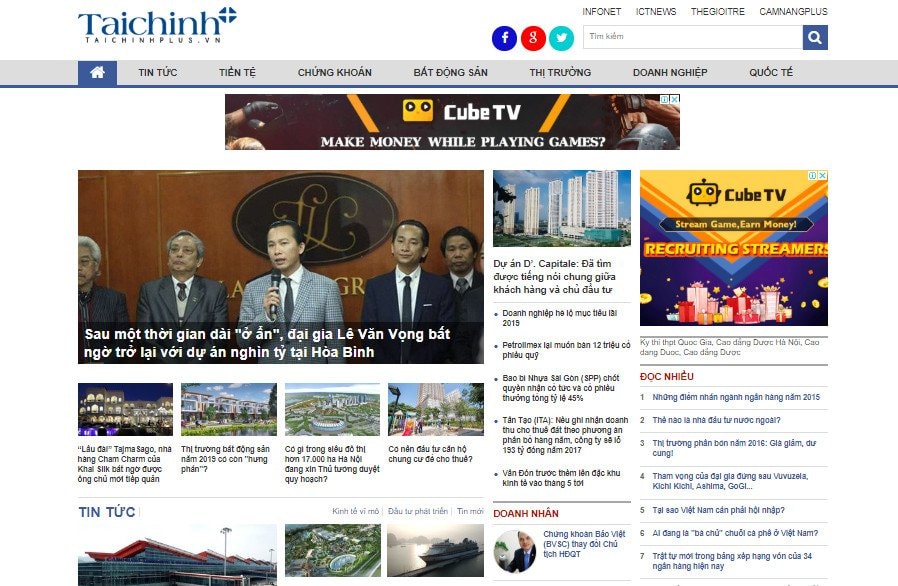
Task: Select the BẤT ĐỘNG SẢN menu item
Action: pos(450,73)
